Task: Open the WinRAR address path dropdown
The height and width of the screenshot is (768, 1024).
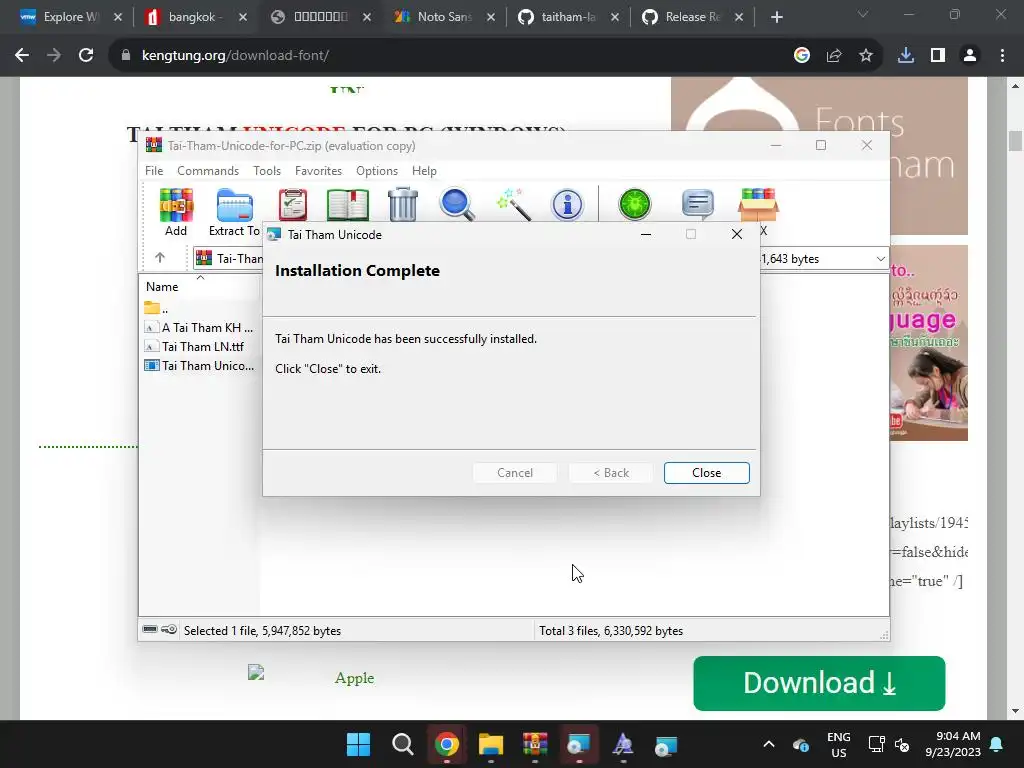Action: pos(880,259)
